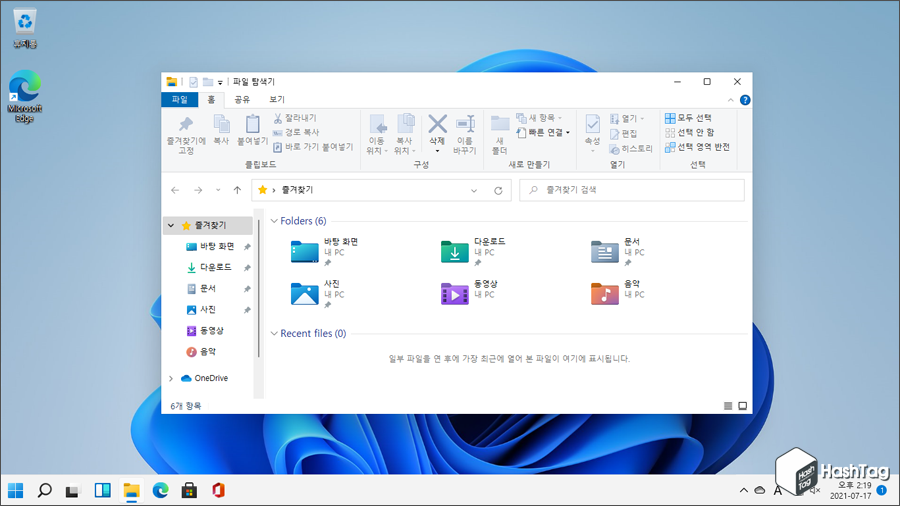Image resolution: width=900 pixels, height=506 pixels.
Task: Select the 사진 folder icon in content
Action: pos(304,293)
